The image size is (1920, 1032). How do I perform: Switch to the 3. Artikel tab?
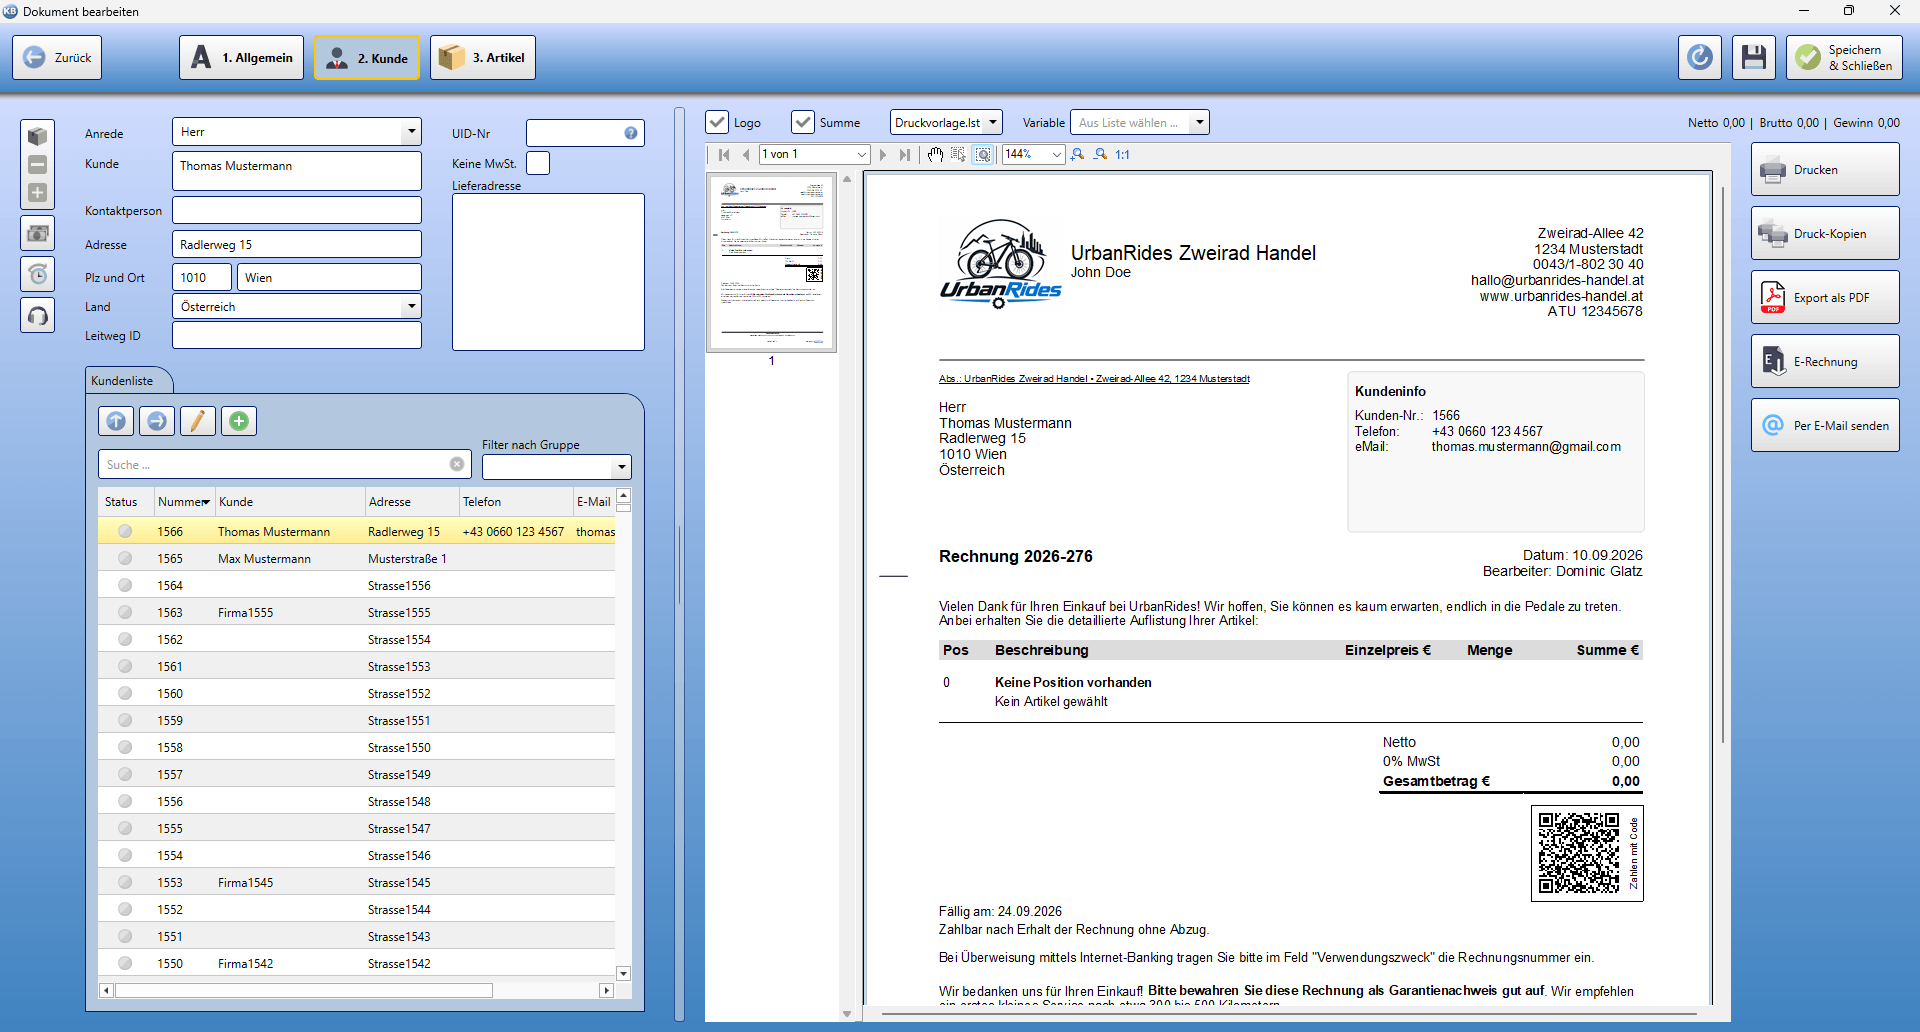483,58
